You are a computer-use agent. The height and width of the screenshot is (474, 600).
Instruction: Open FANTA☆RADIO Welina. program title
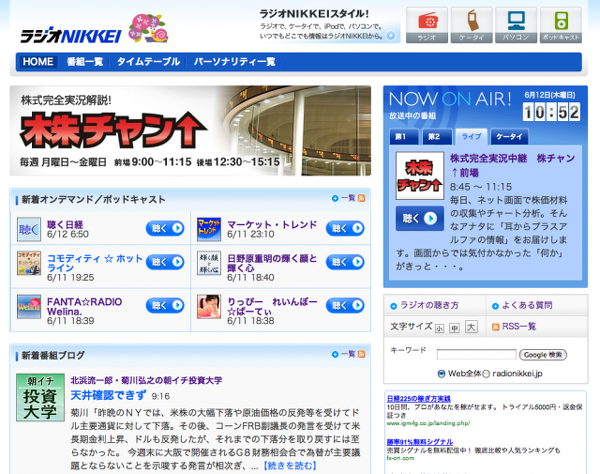coord(85,306)
